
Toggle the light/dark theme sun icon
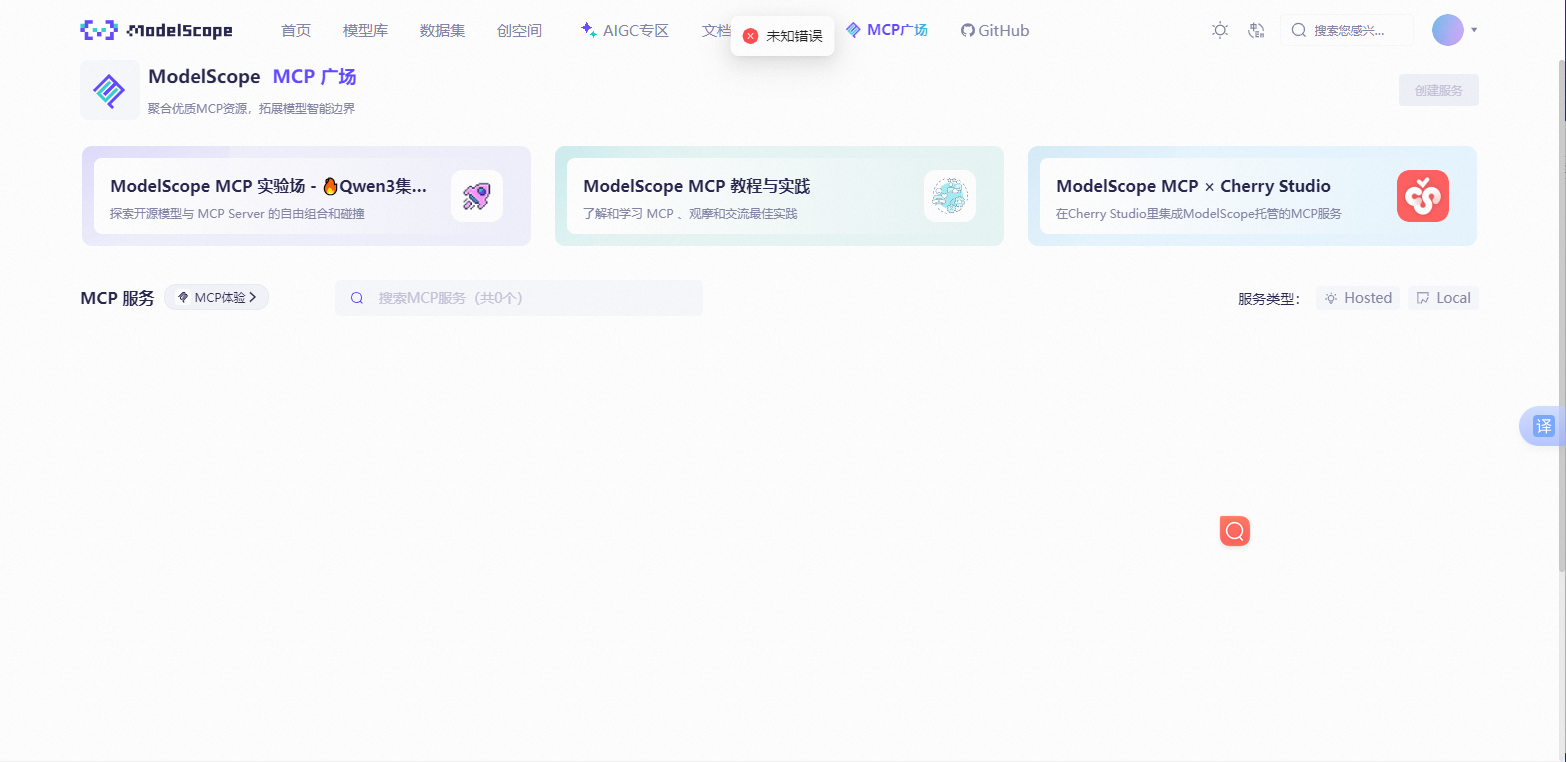tap(1220, 30)
